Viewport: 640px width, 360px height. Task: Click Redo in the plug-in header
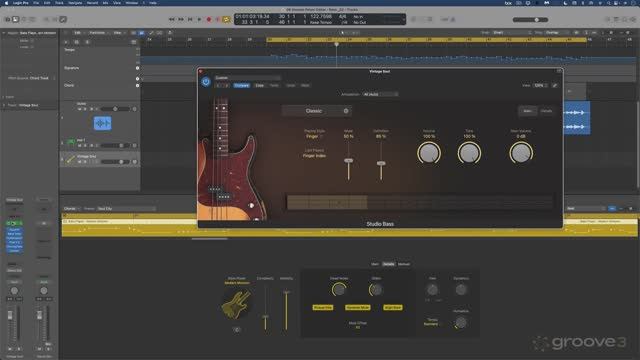pos(305,85)
